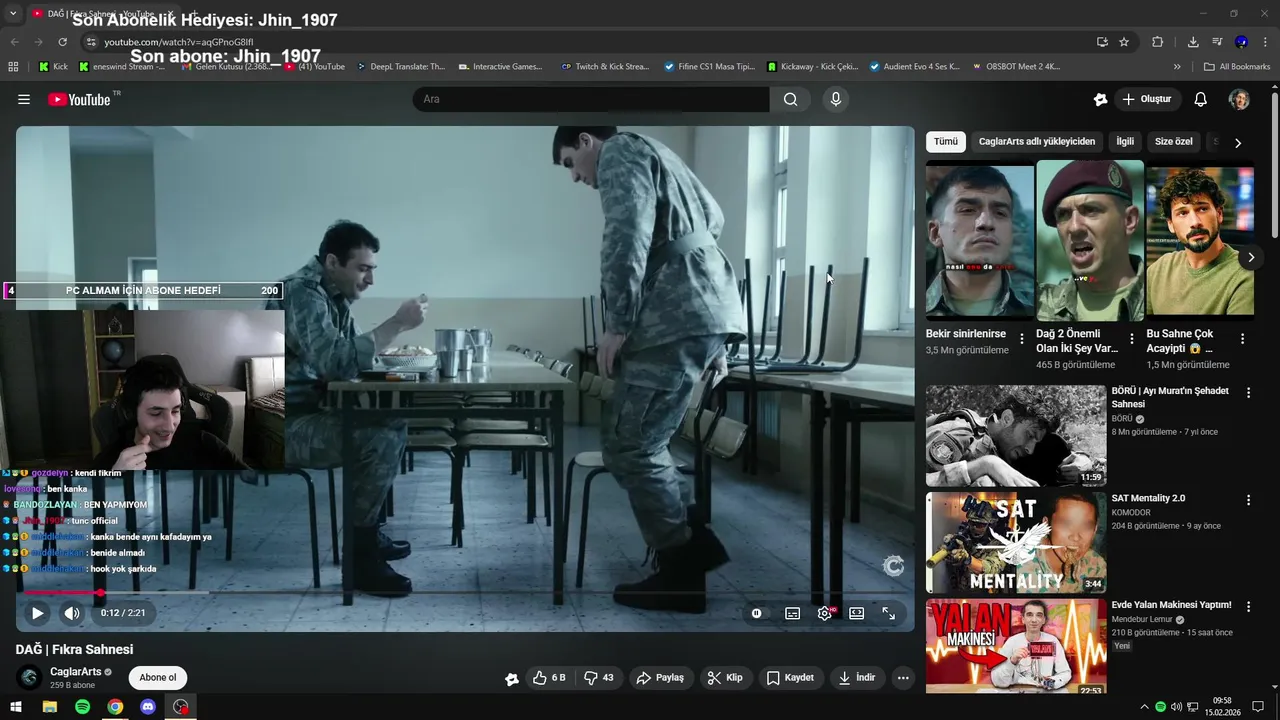Click the YouTube search input field
This screenshot has height=720, width=1280.
pyautogui.click(x=591, y=99)
